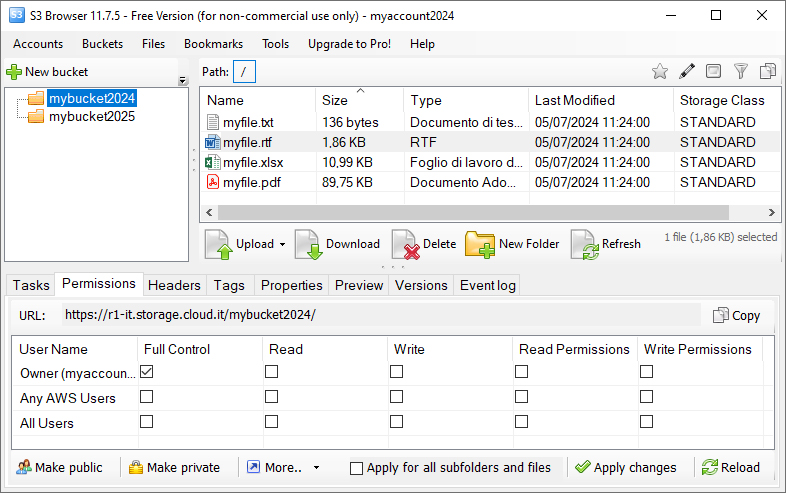
Task: Open the Tools menu
Action: coord(275,44)
